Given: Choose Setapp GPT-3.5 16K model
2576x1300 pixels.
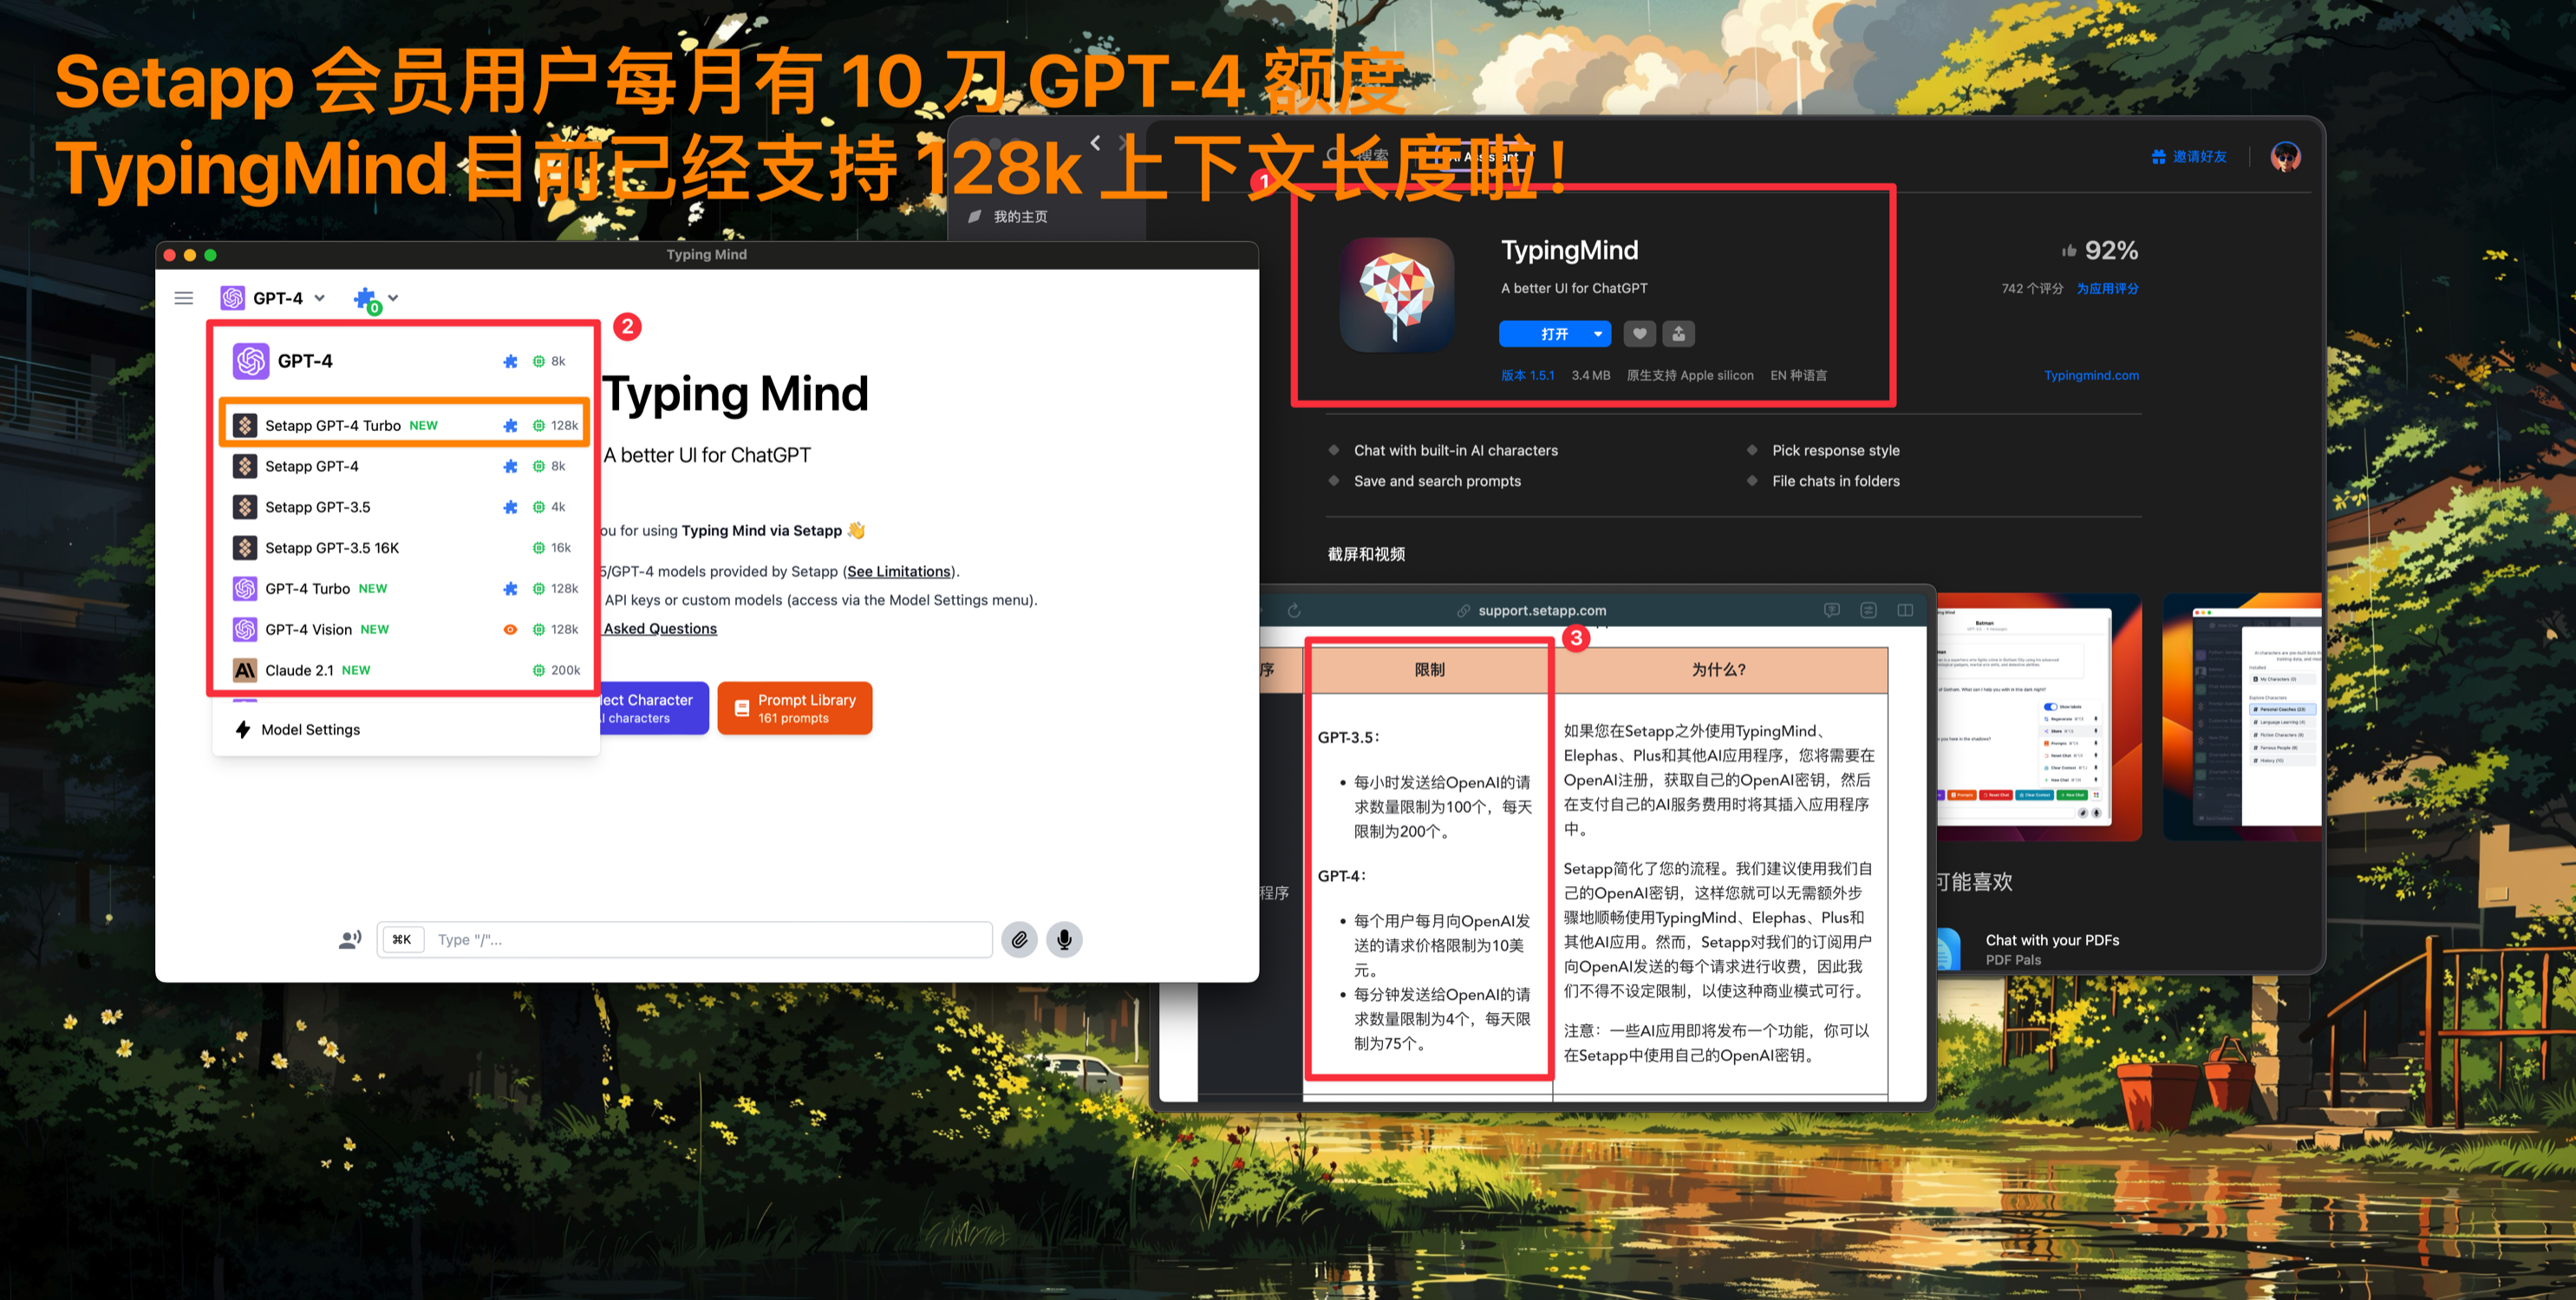Looking at the screenshot, I should tap(405, 548).
